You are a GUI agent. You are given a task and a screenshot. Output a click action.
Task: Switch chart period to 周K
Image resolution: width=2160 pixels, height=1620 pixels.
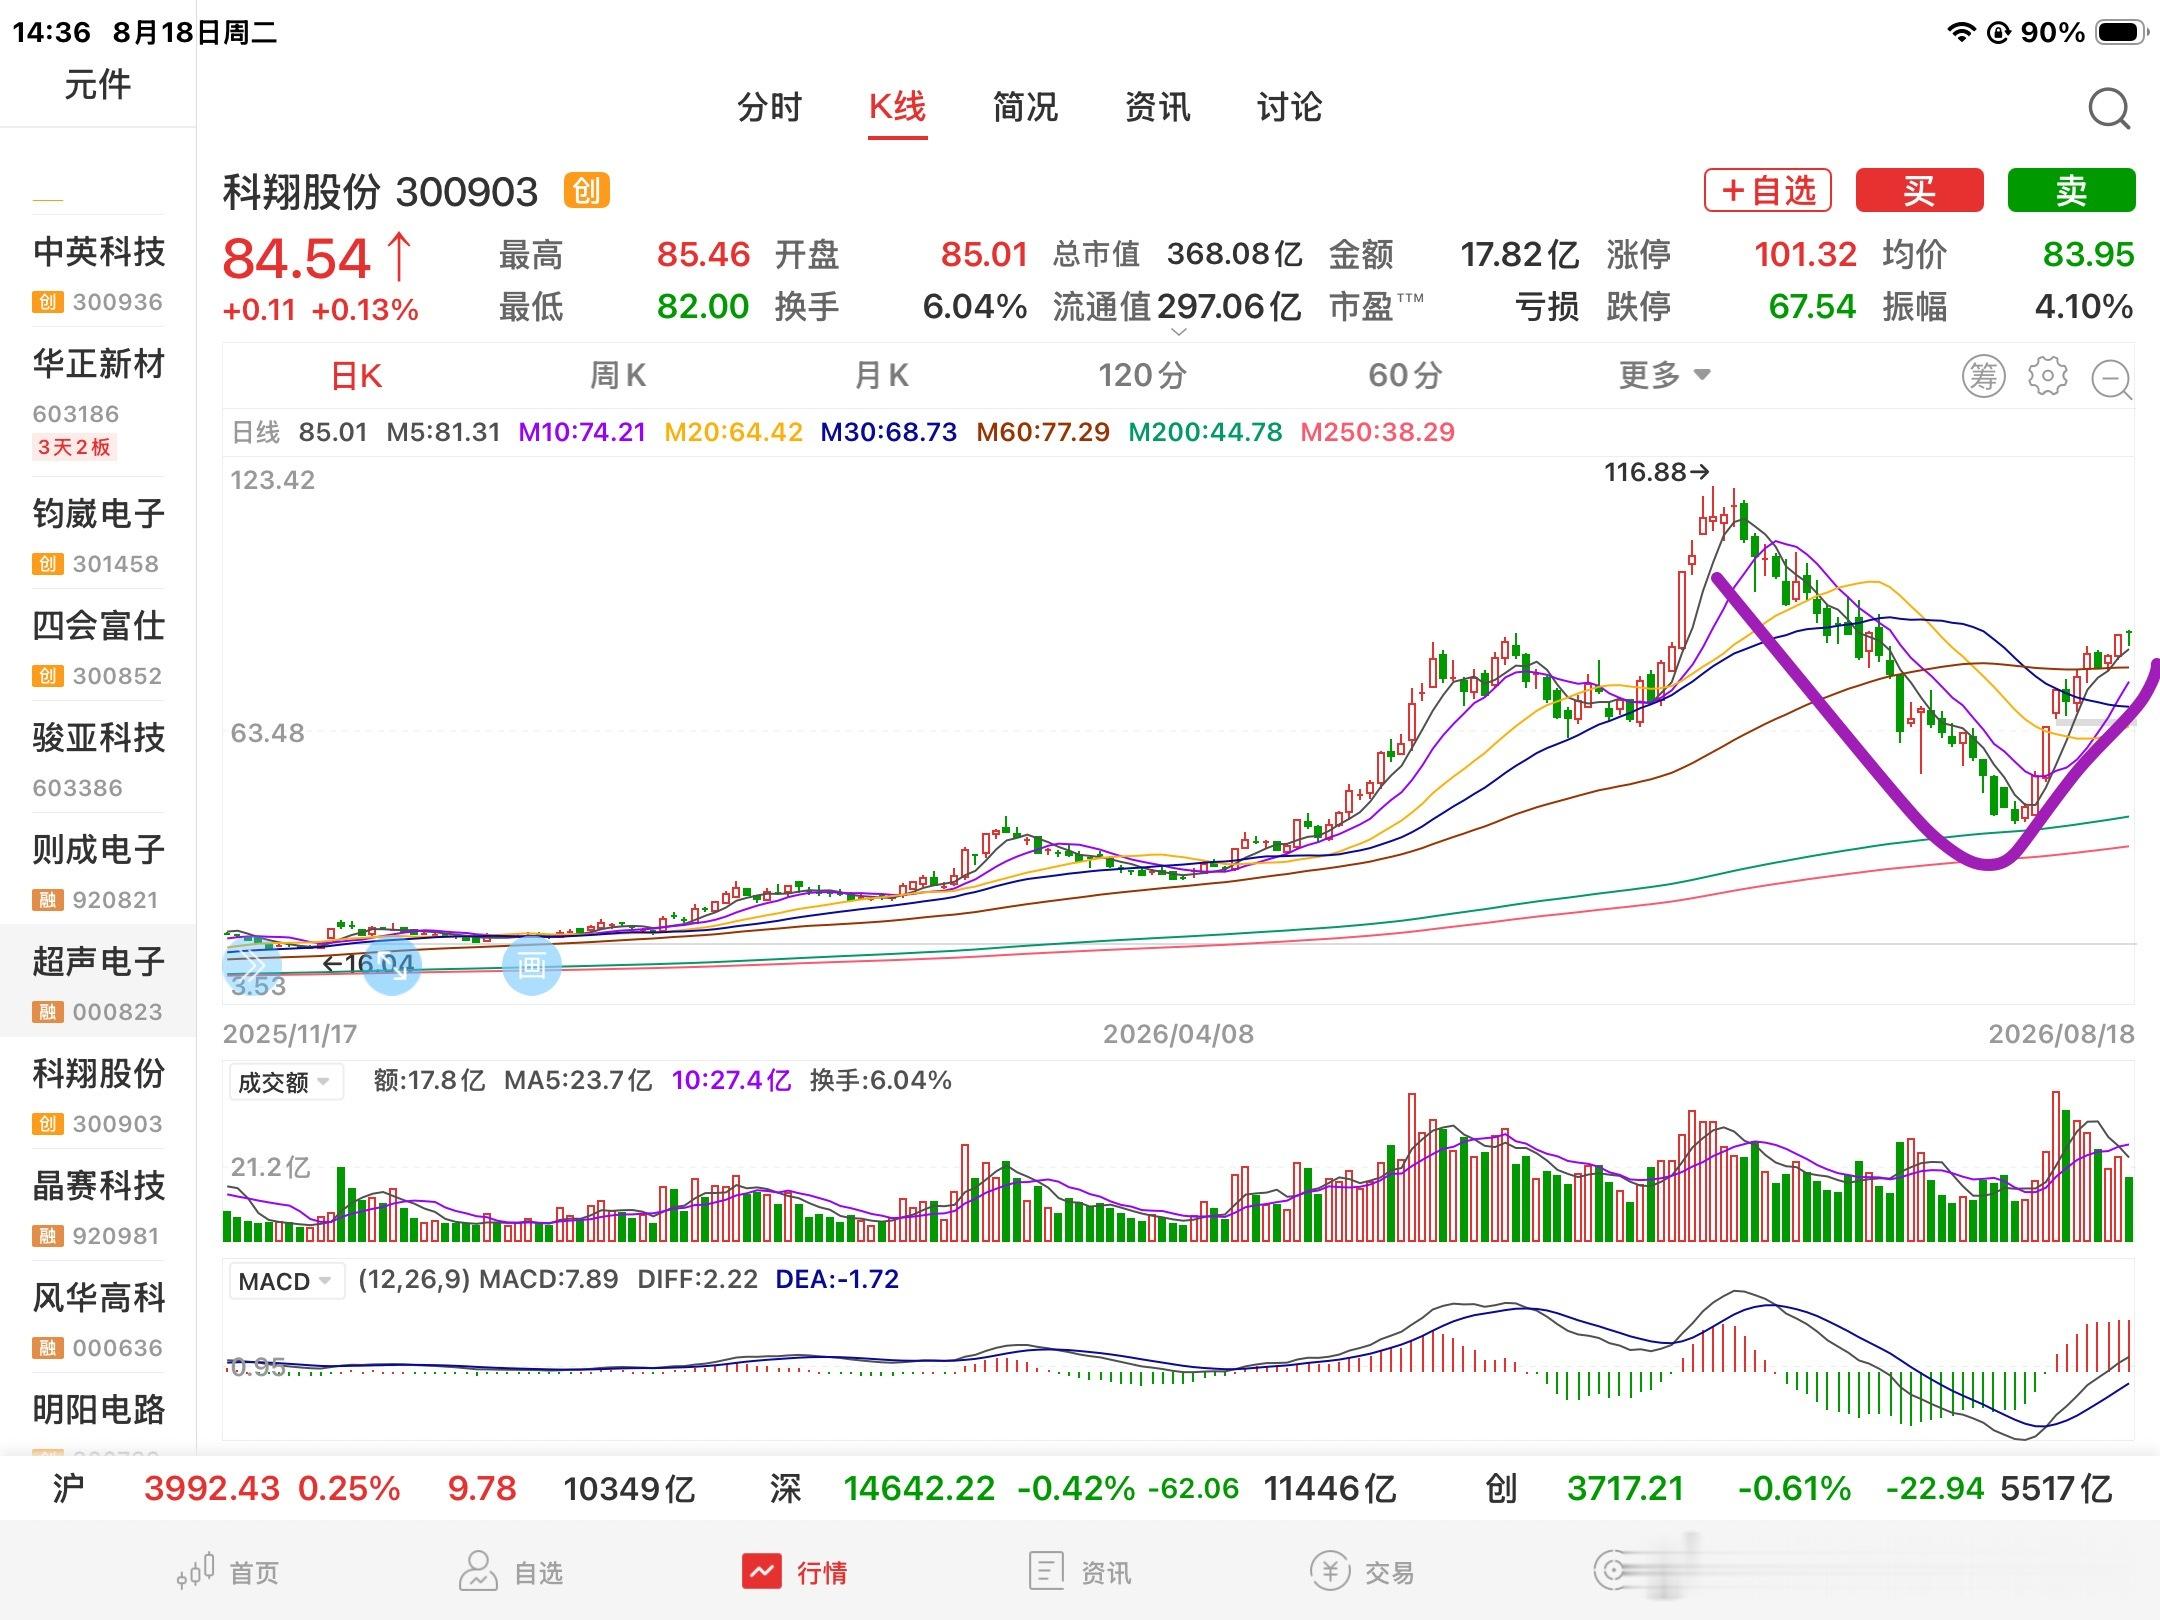[618, 376]
